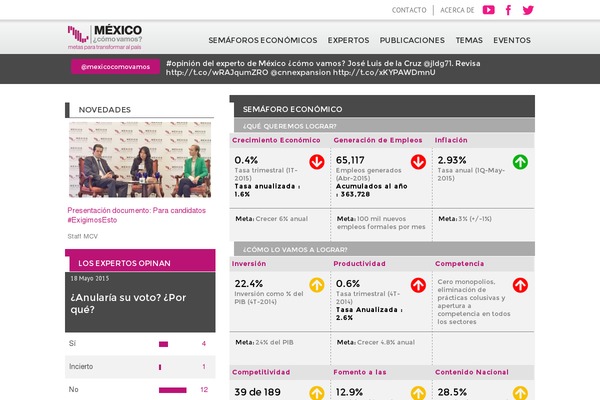Click the 22.4% investment value
The image size is (600, 400).
pos(248,284)
